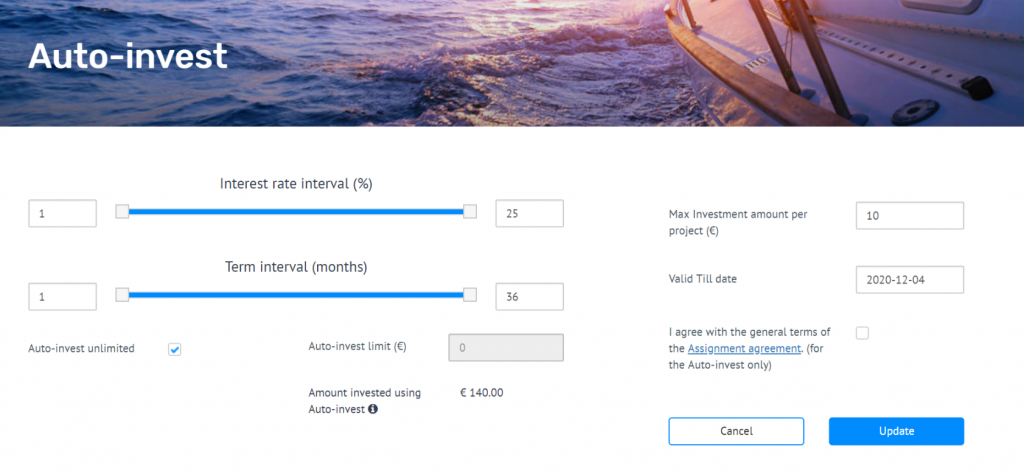Image resolution: width=1024 pixels, height=474 pixels.
Task: Click the info icon beside Amount invested
Action: click(373, 409)
